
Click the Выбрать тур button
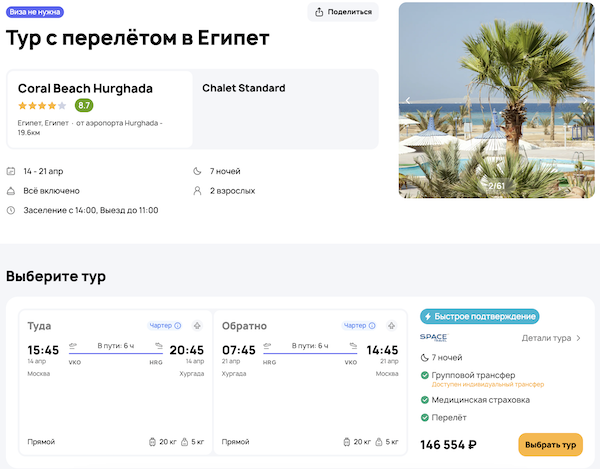[550, 444]
